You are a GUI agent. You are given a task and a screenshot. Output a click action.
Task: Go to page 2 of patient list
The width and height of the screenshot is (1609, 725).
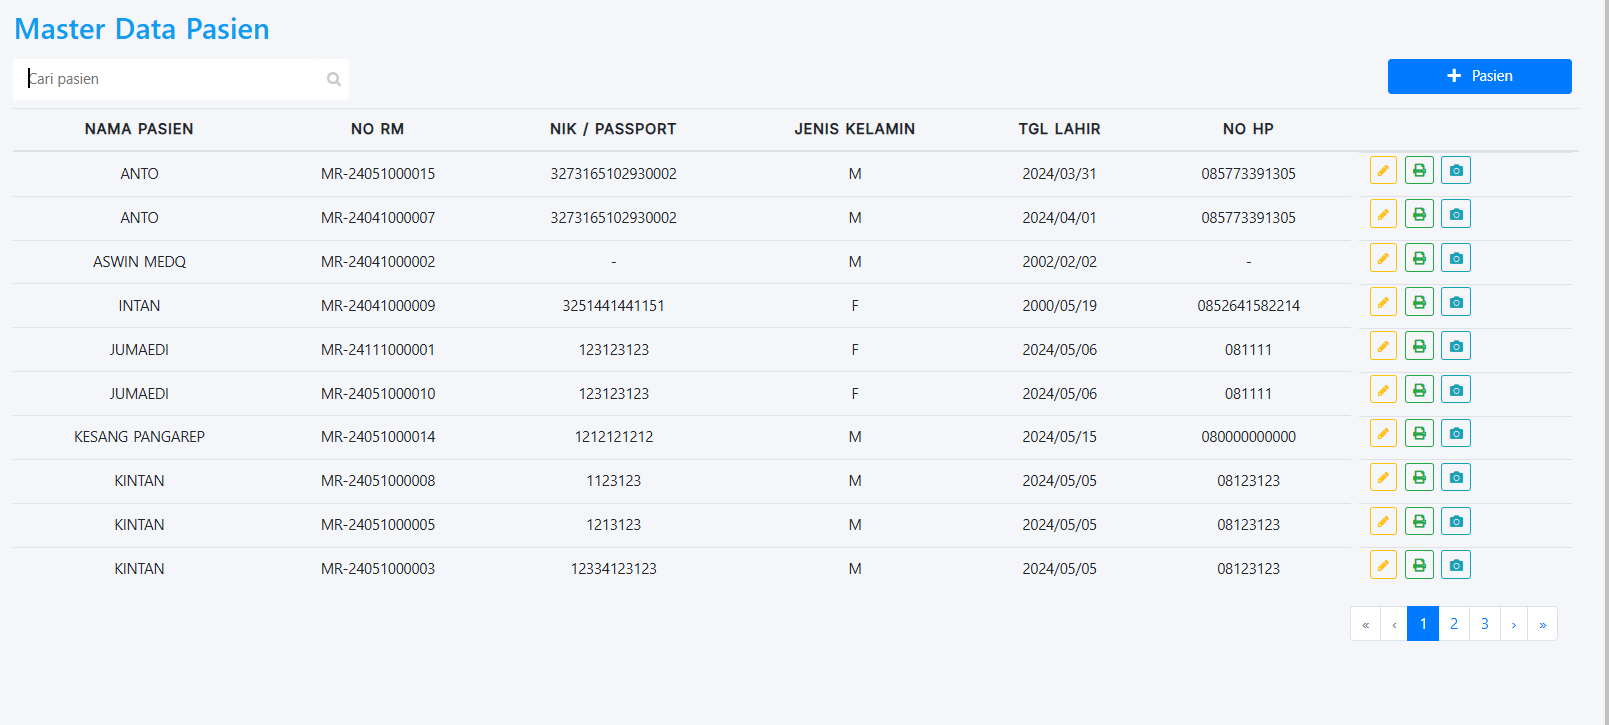point(1454,624)
